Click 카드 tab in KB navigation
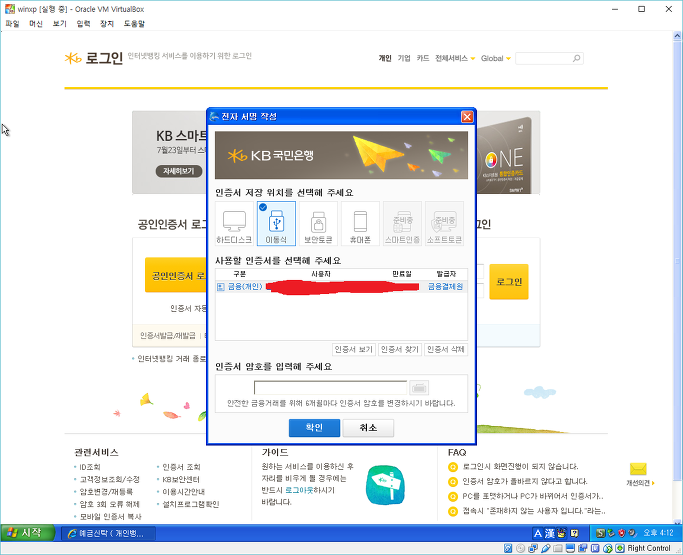683x555 pixels. pos(423,58)
